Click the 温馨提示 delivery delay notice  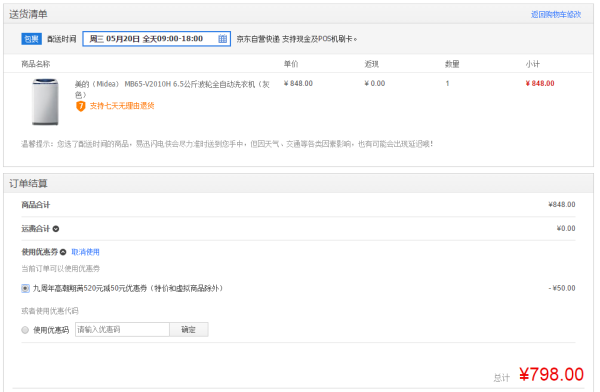click(227, 144)
